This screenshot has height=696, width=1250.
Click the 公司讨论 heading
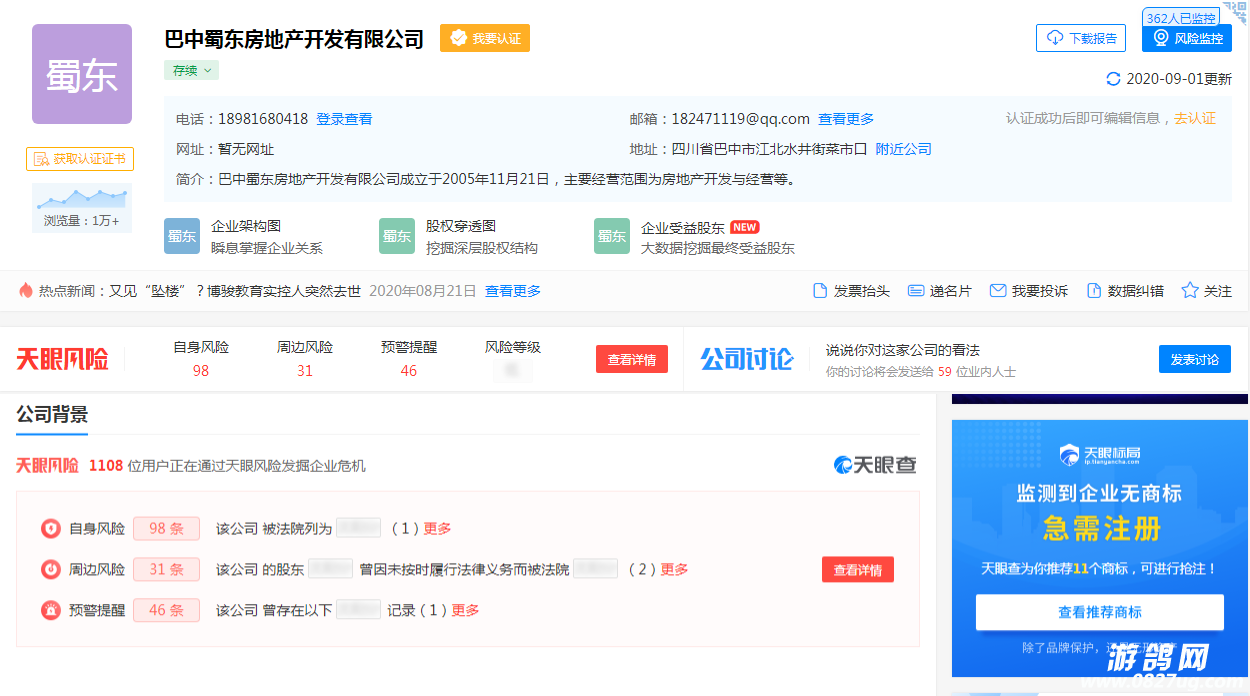point(746,359)
